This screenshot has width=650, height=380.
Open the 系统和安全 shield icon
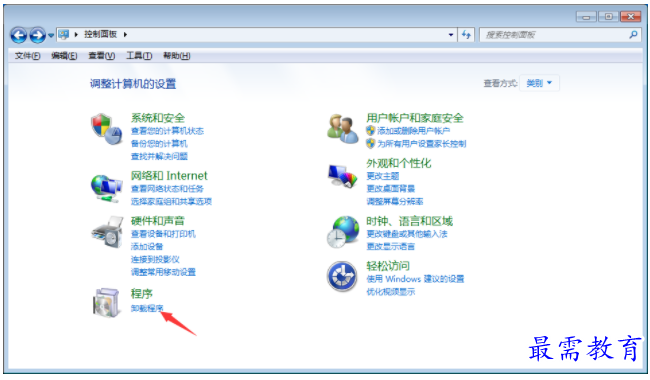pyautogui.click(x=107, y=129)
